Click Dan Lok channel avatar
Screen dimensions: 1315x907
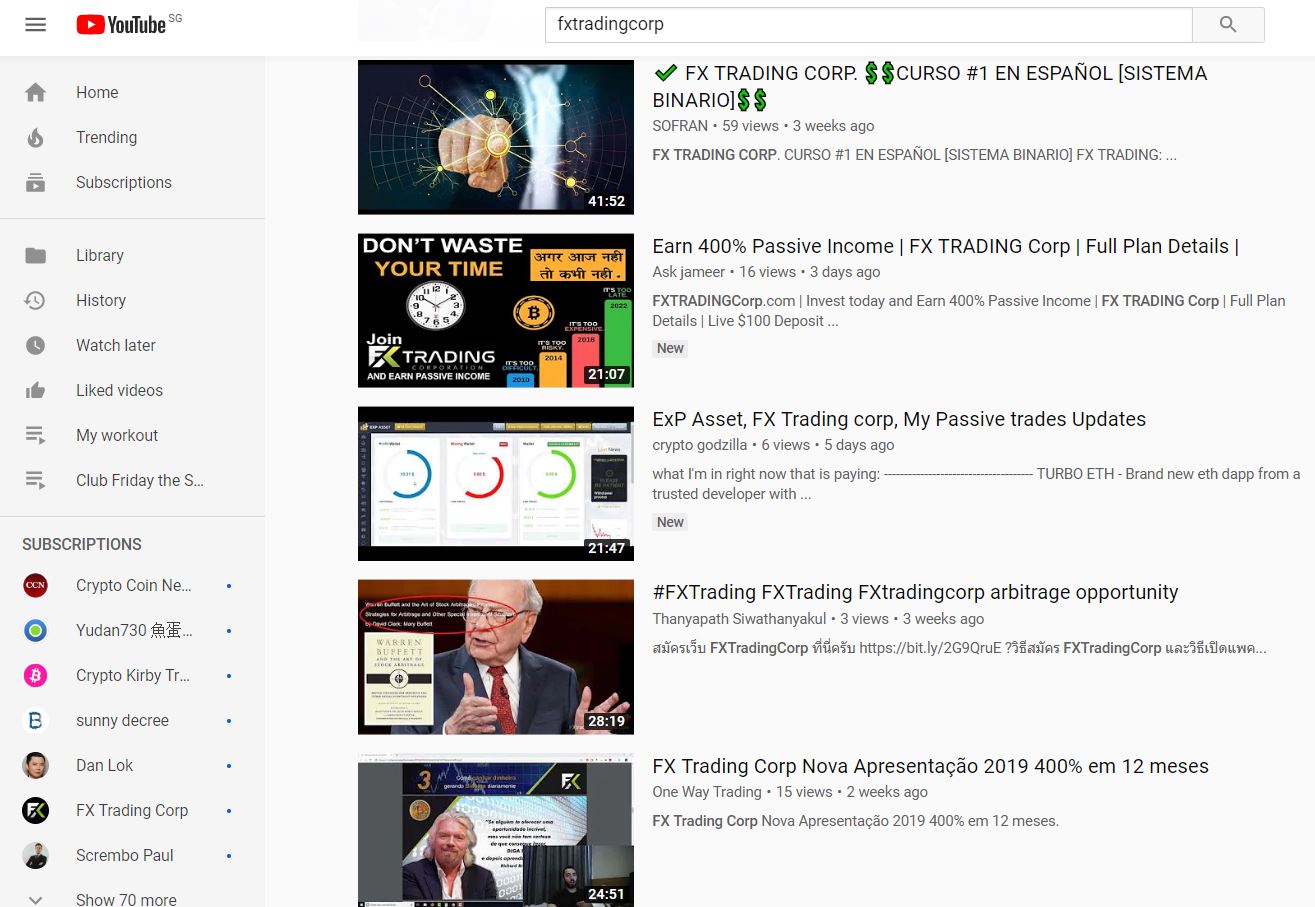coord(35,765)
